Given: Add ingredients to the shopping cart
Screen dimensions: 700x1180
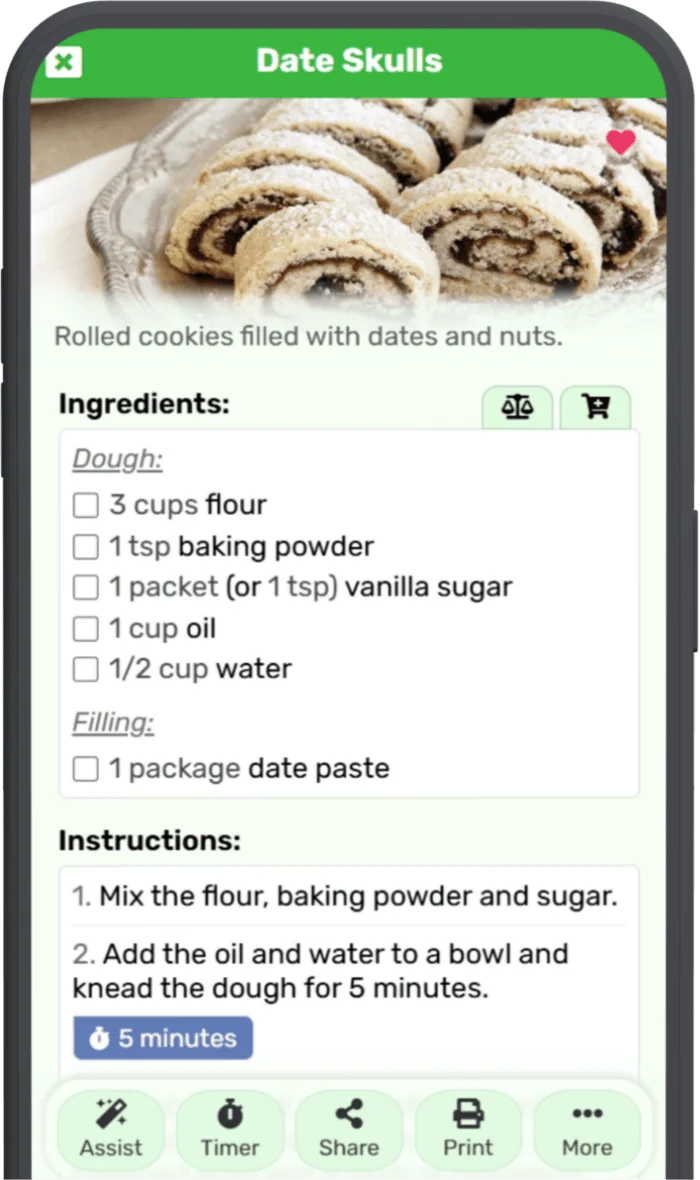Looking at the screenshot, I should (x=595, y=407).
